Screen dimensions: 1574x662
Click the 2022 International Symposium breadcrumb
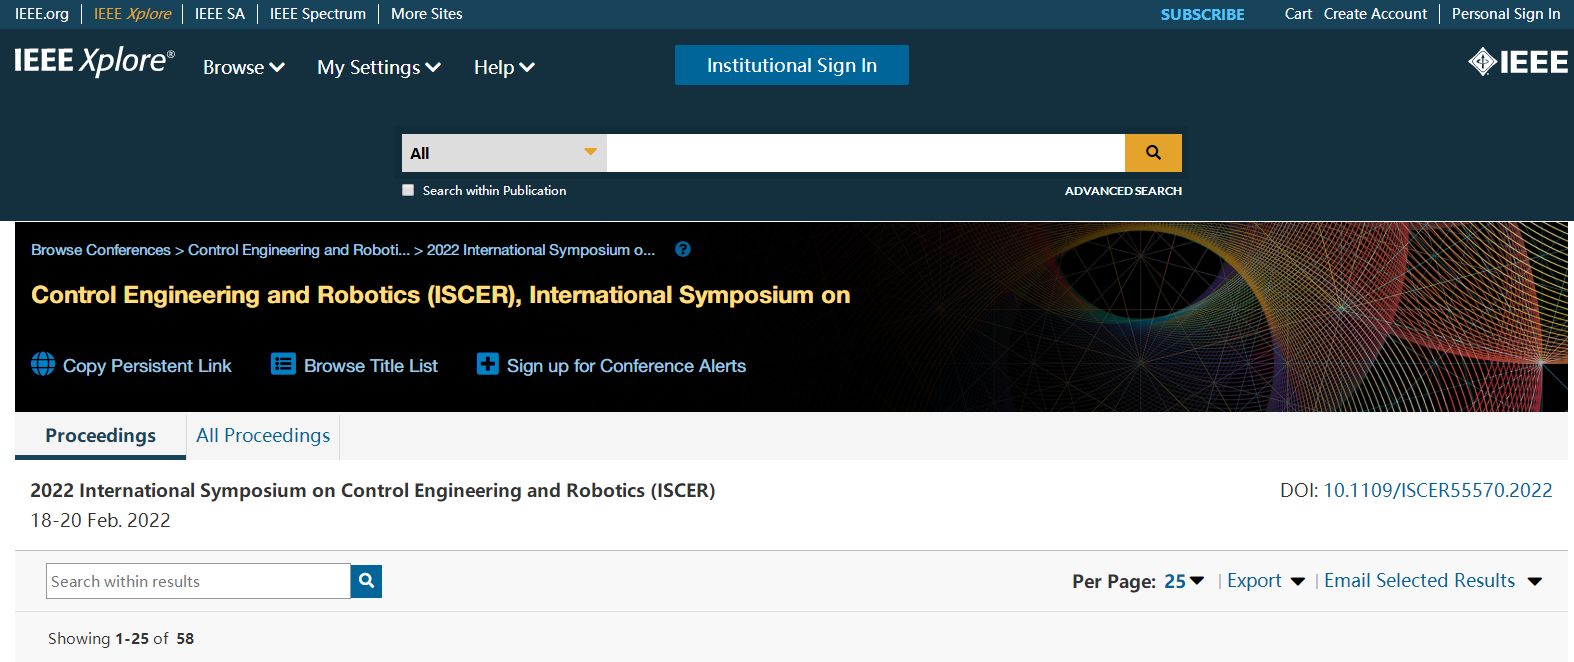(541, 250)
